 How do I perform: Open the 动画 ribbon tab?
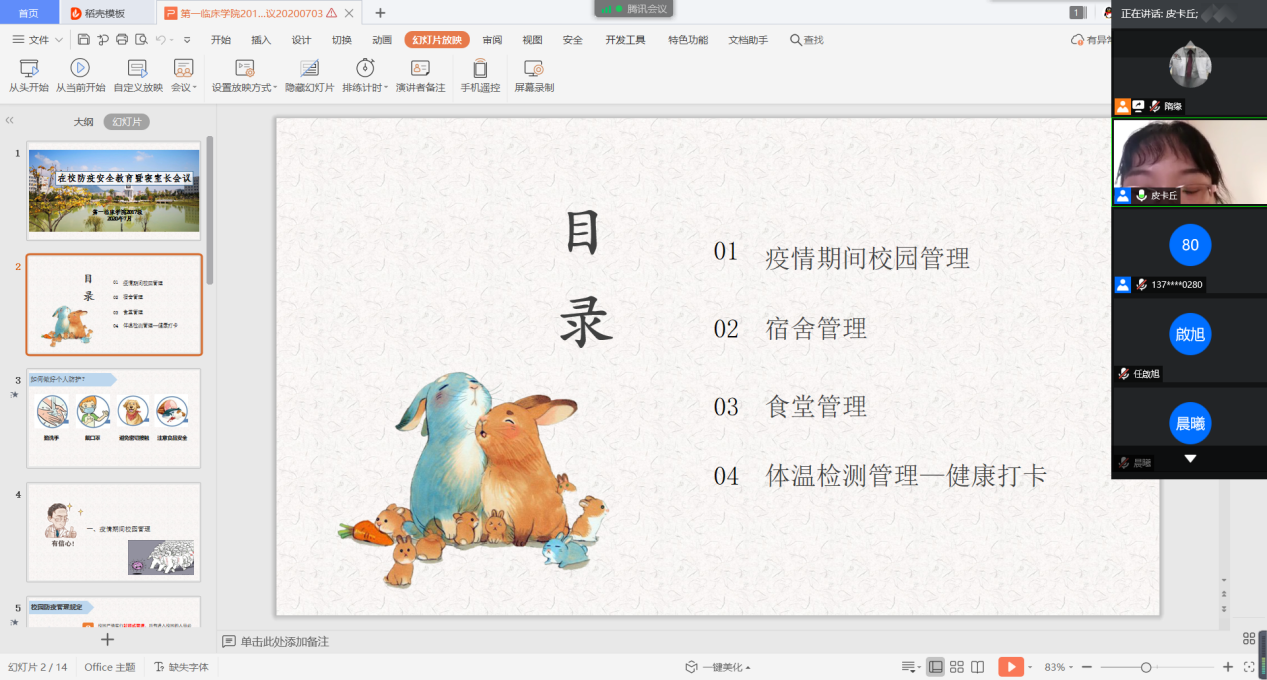[382, 40]
